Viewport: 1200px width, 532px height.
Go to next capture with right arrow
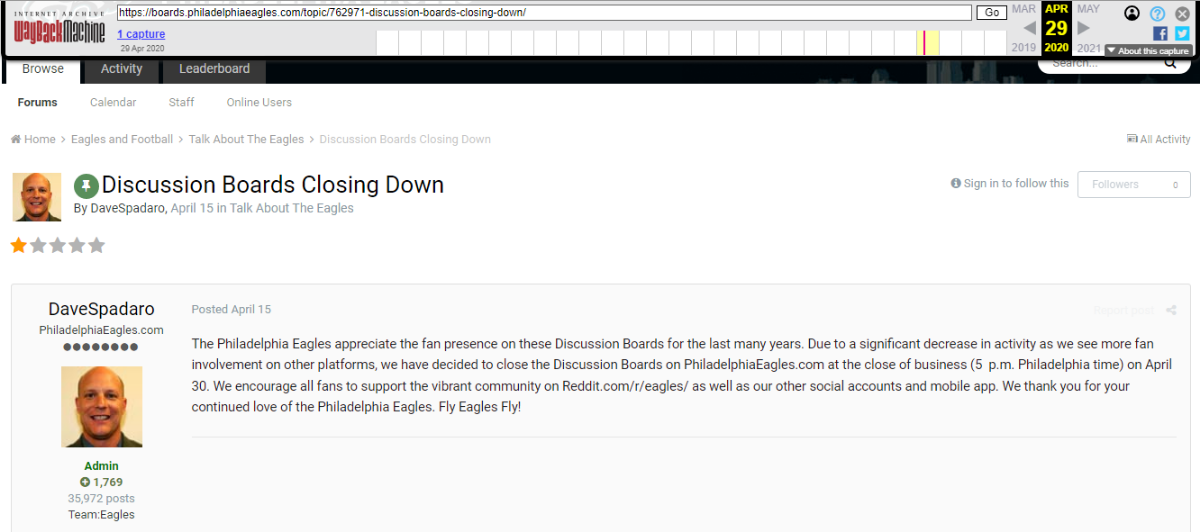tap(1084, 28)
